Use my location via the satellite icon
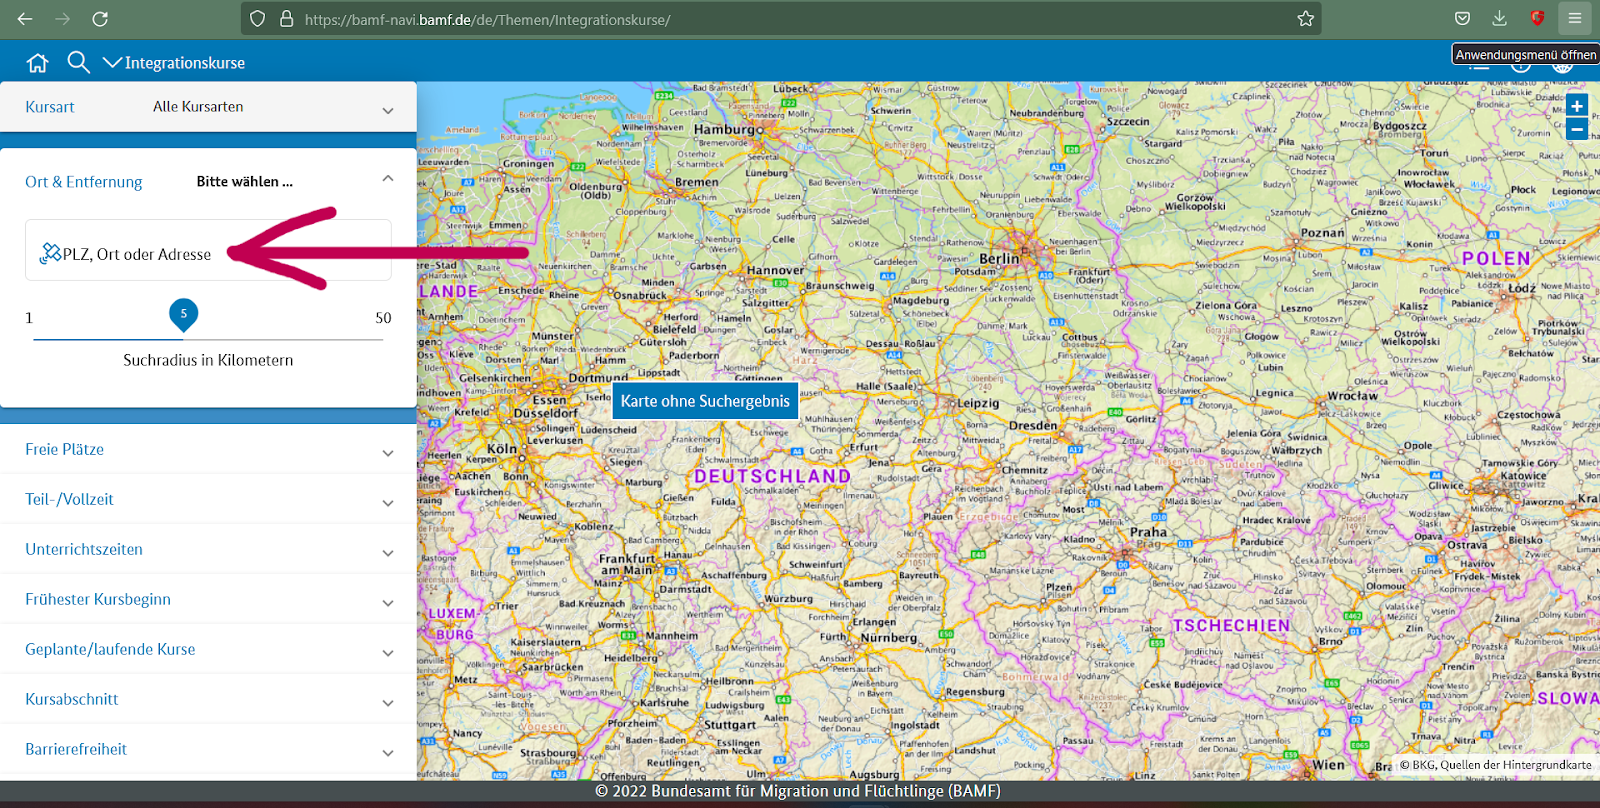Screen dimensions: 1600x808 pos(50,254)
